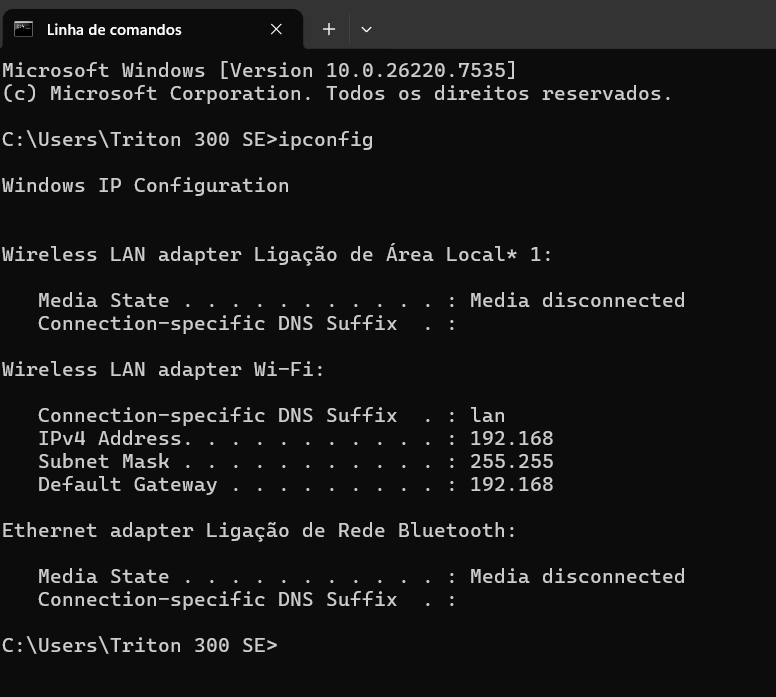Select the Linha de comandos tab title

pyautogui.click(x=114, y=29)
